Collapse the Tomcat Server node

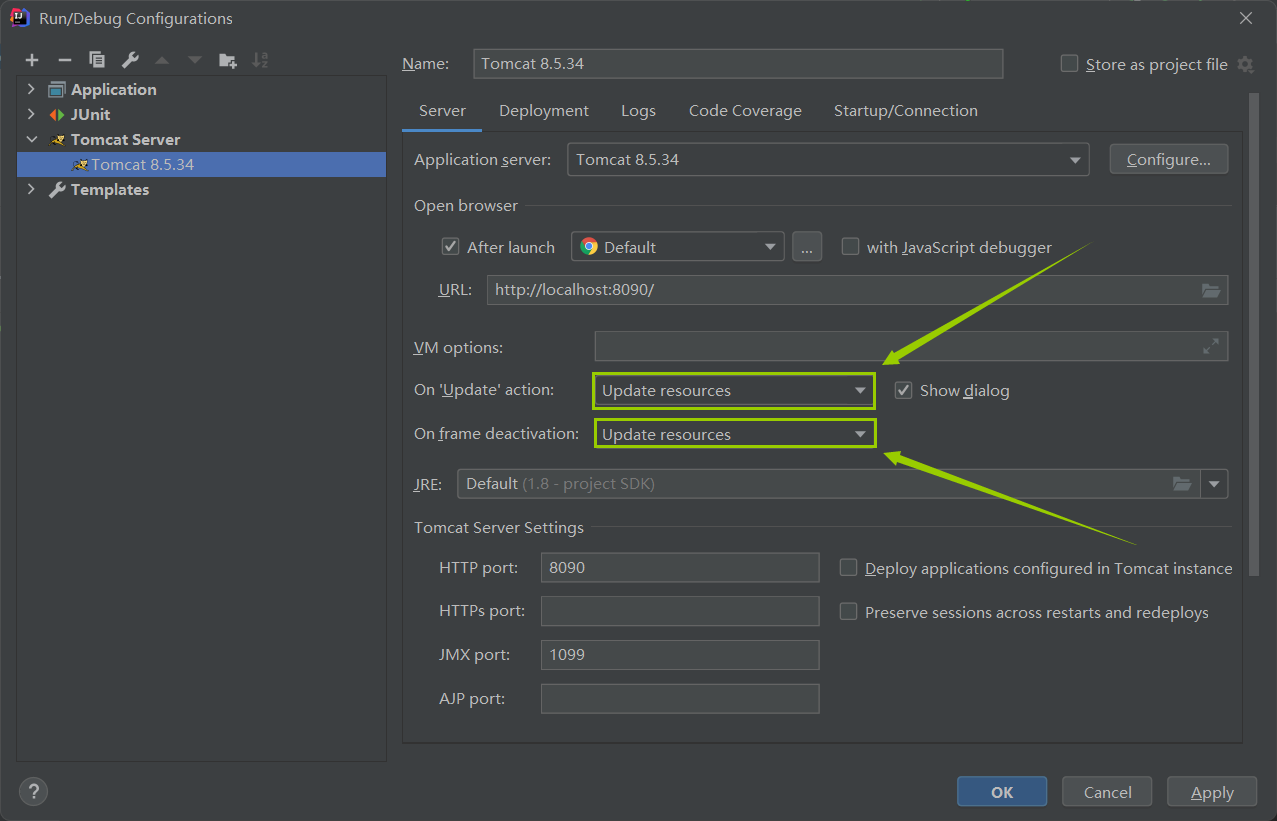click(31, 139)
